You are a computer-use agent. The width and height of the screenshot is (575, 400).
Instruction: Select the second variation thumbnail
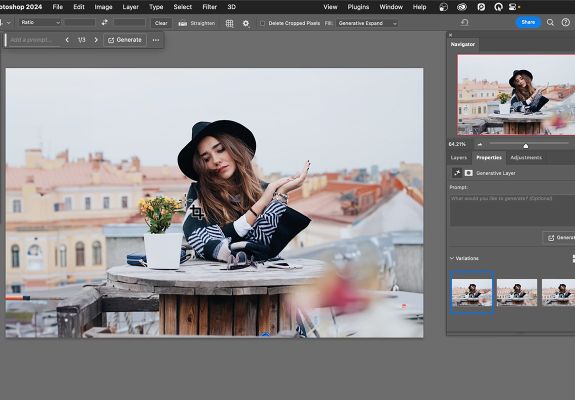pyautogui.click(x=517, y=292)
